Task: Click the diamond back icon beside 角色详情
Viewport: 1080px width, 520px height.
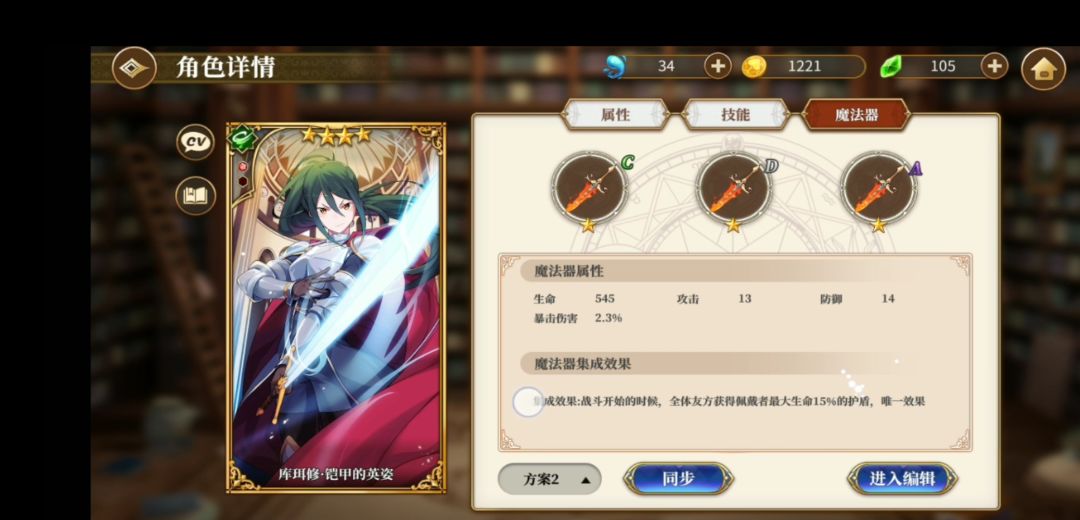Action: click(134, 67)
